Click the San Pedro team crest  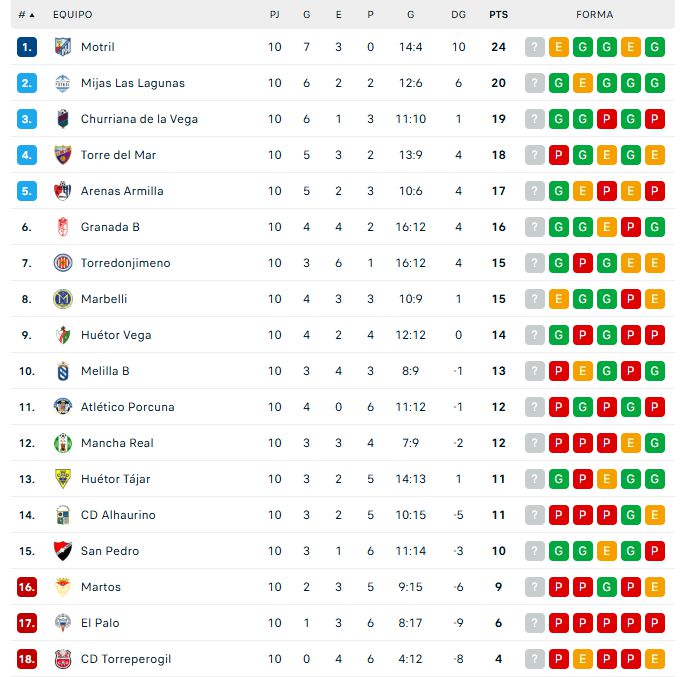pyautogui.click(x=62, y=551)
